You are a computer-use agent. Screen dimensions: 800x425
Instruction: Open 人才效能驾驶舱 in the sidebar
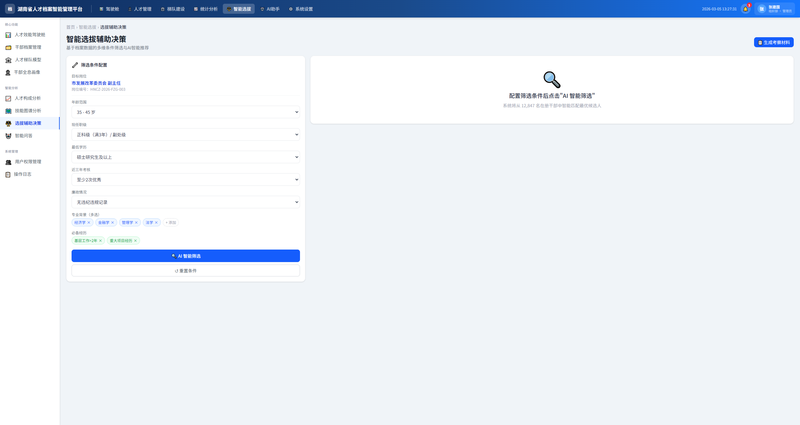(x=30, y=35)
